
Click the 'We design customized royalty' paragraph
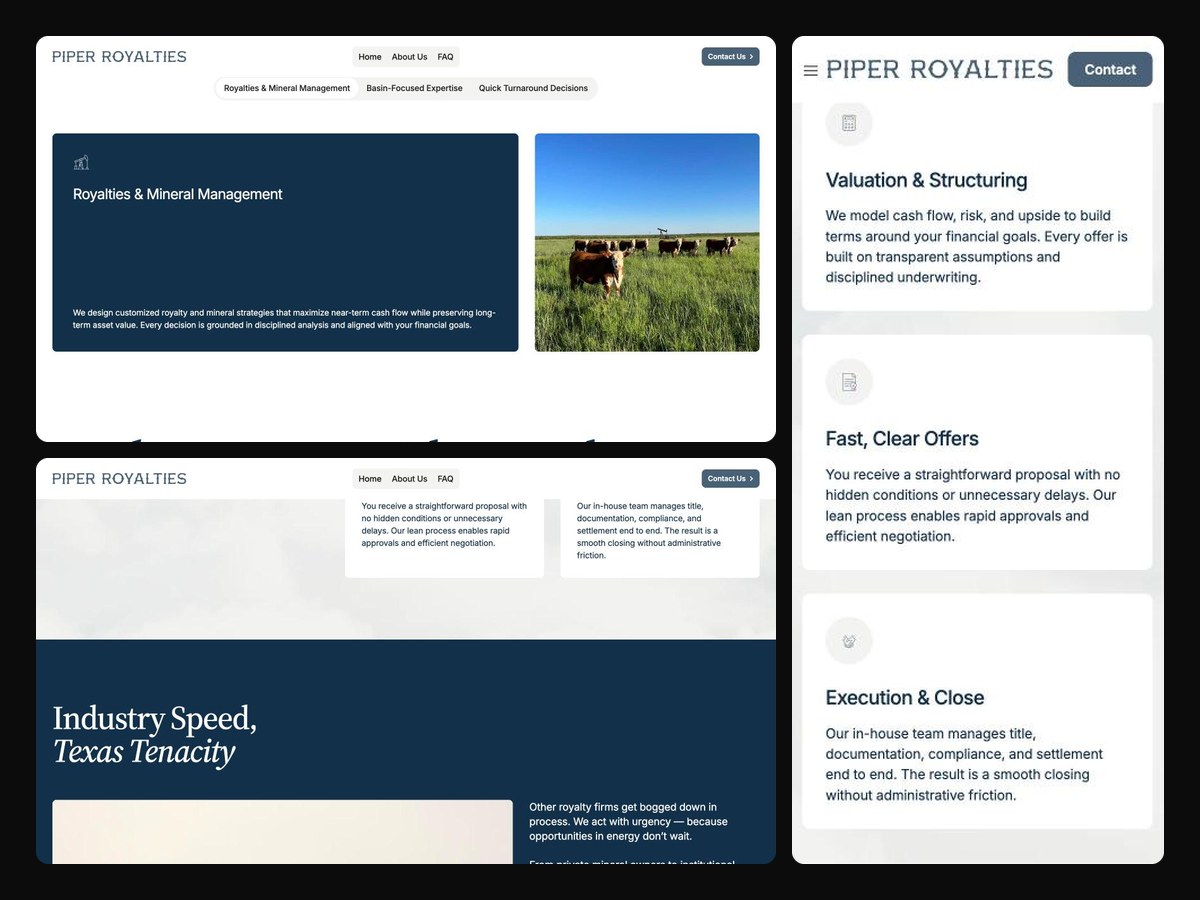tap(284, 319)
